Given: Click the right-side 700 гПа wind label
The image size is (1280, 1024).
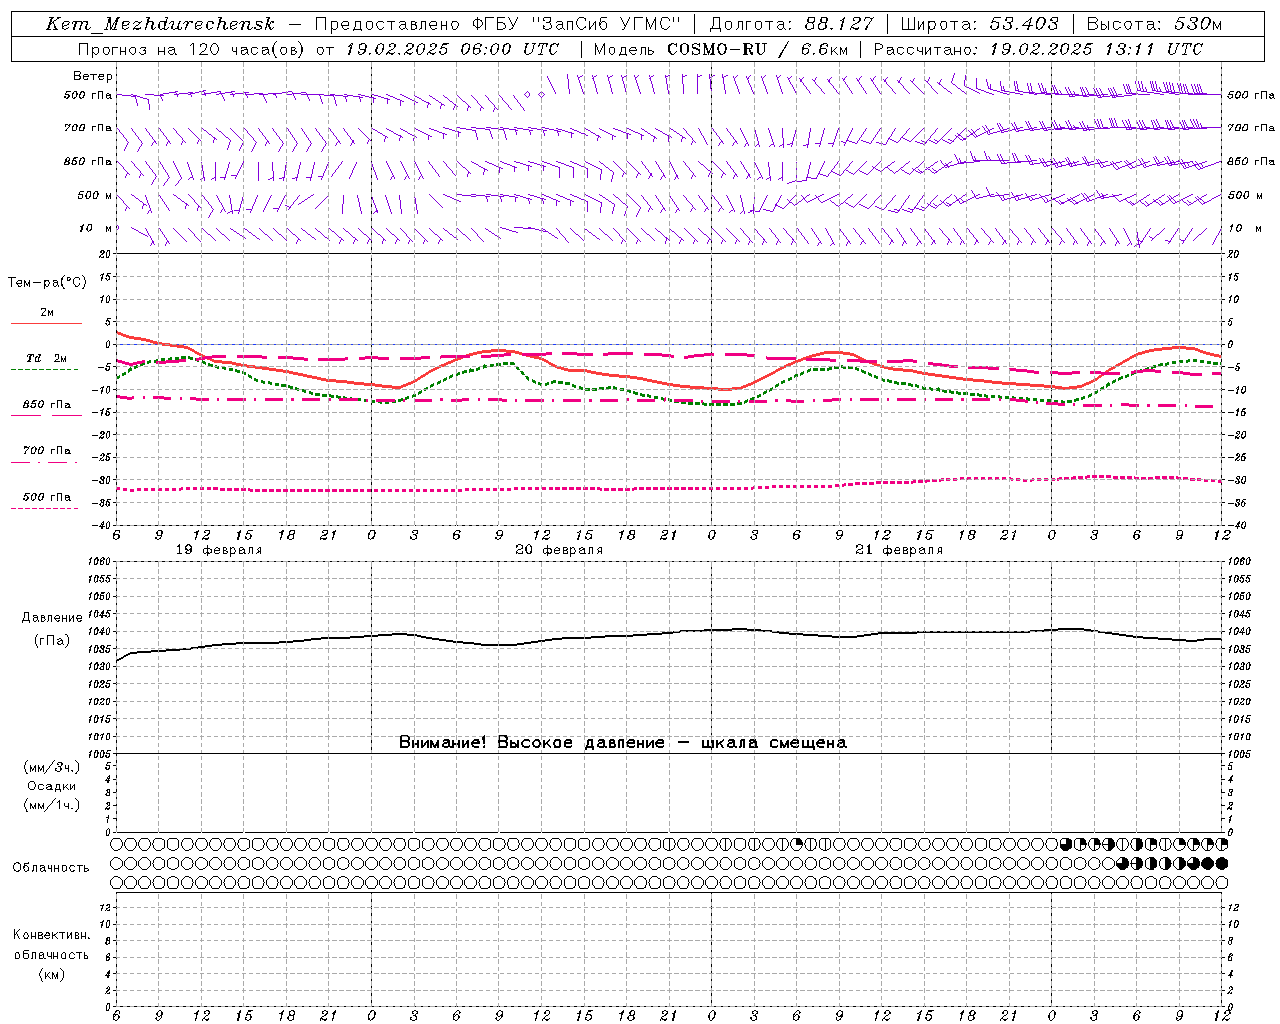Looking at the screenshot, I should [x=1251, y=128].
